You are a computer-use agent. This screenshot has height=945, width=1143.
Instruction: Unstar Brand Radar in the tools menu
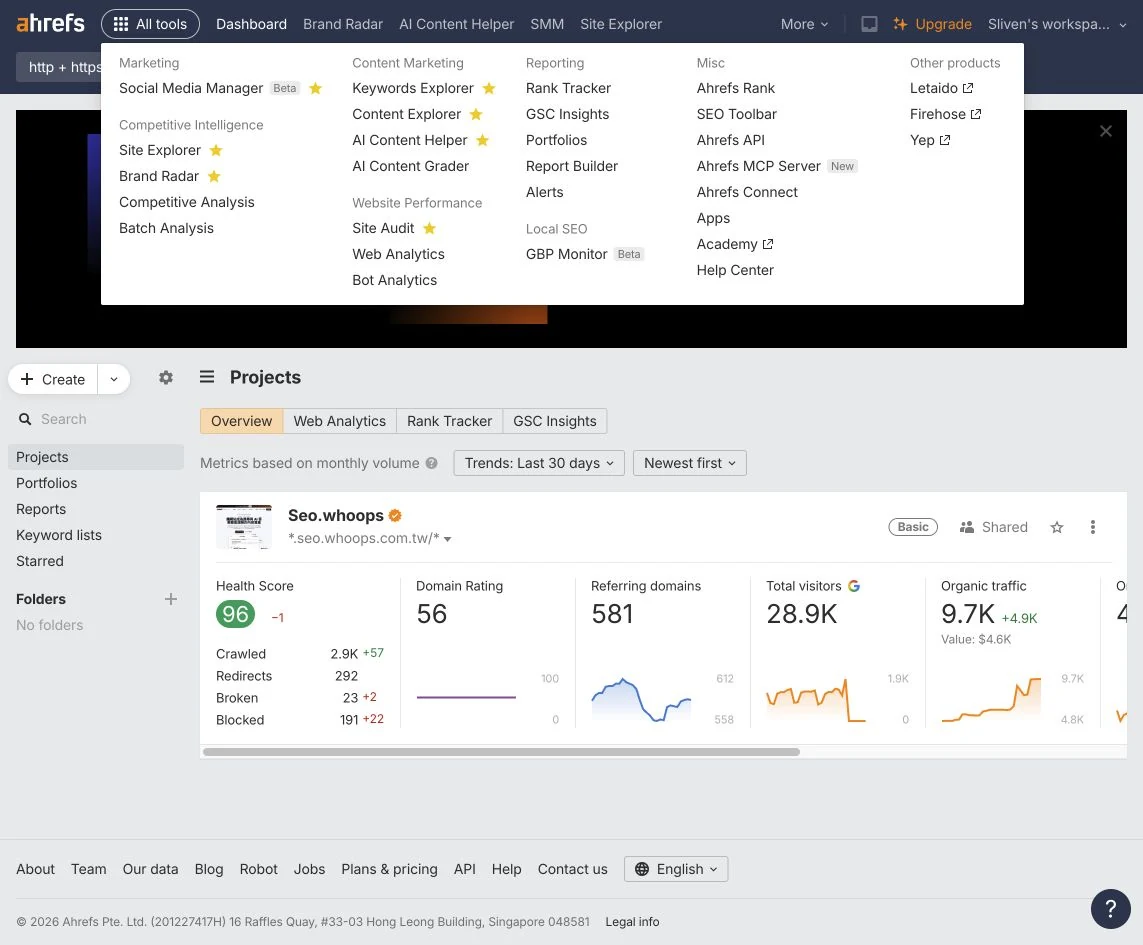214,176
